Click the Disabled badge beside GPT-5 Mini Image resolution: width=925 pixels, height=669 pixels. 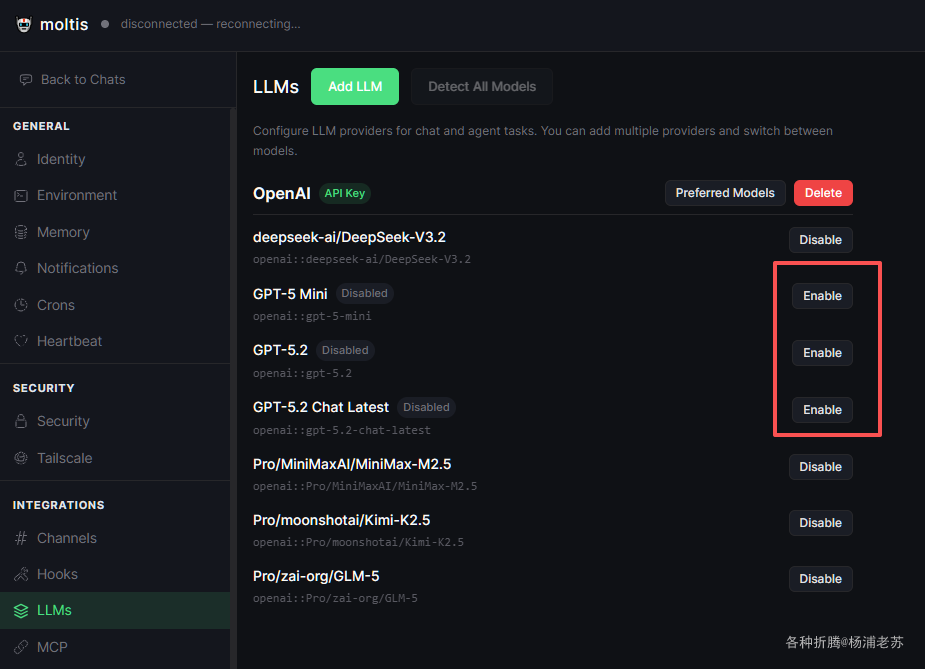(x=365, y=294)
